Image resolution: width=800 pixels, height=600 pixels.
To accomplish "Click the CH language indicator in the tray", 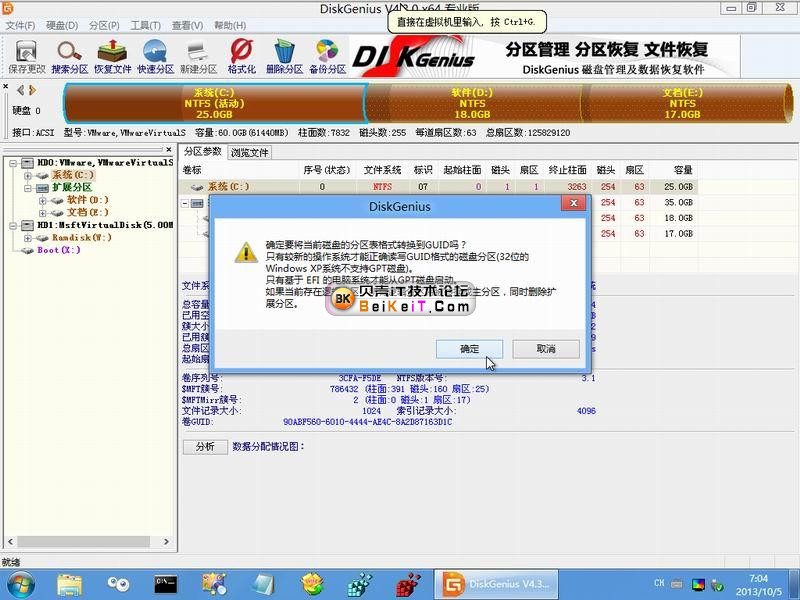I will pos(659,583).
